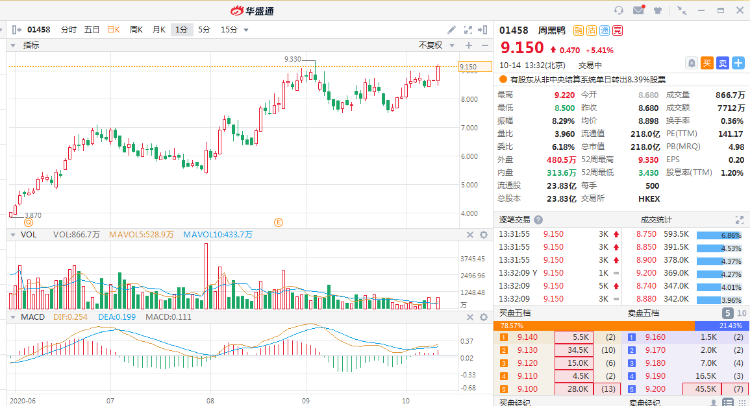Open the customer service headset icon
750x406 pixels.
(x=620, y=10)
